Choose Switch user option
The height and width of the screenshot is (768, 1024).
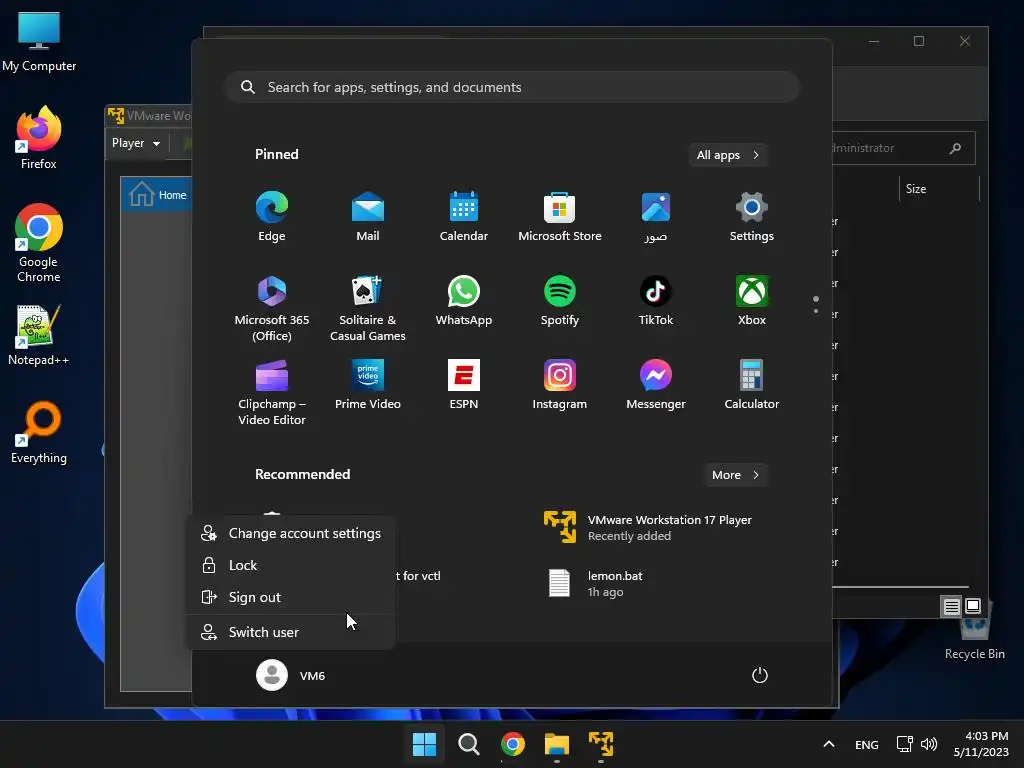tap(291, 632)
